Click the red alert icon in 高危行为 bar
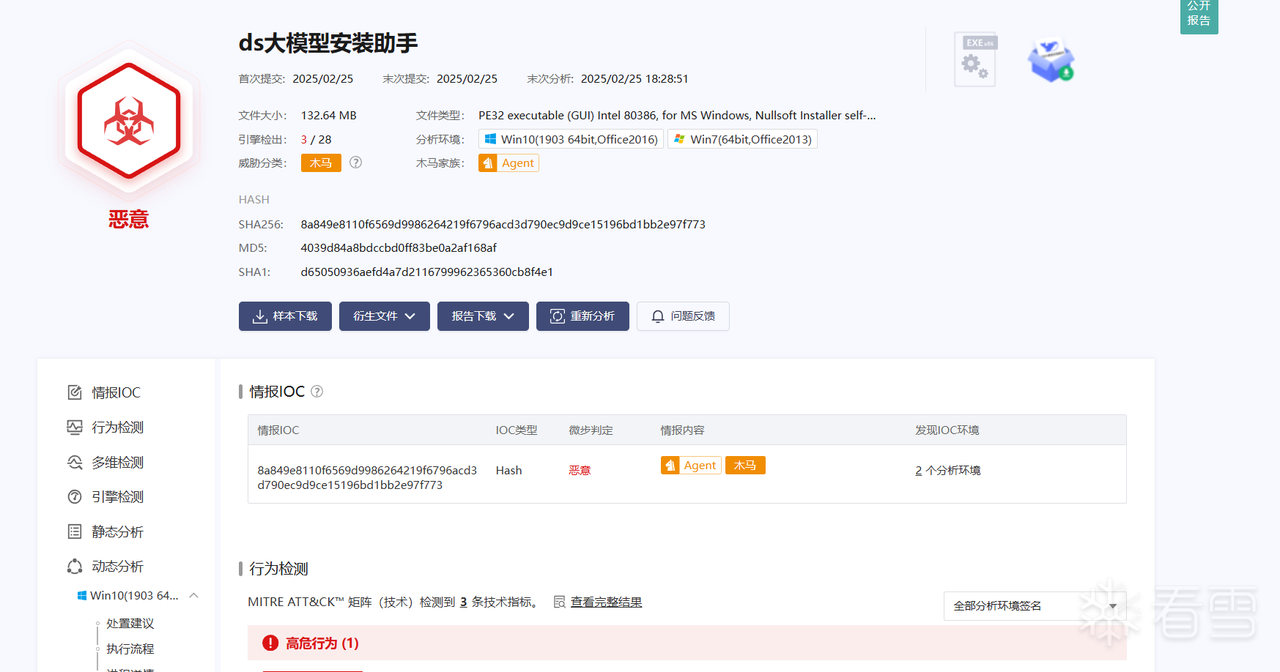The width and height of the screenshot is (1280, 672). (270, 643)
